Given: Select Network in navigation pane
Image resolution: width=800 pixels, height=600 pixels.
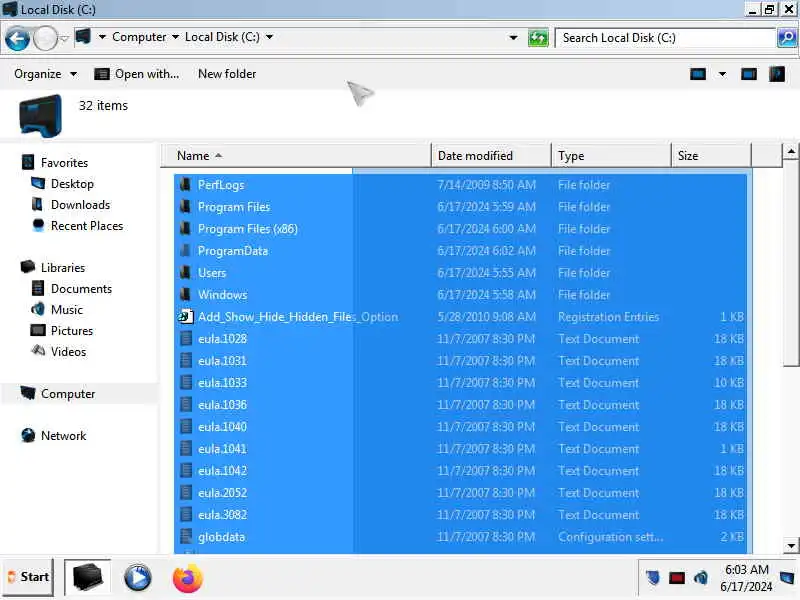Looking at the screenshot, I should pyautogui.click(x=63, y=436).
